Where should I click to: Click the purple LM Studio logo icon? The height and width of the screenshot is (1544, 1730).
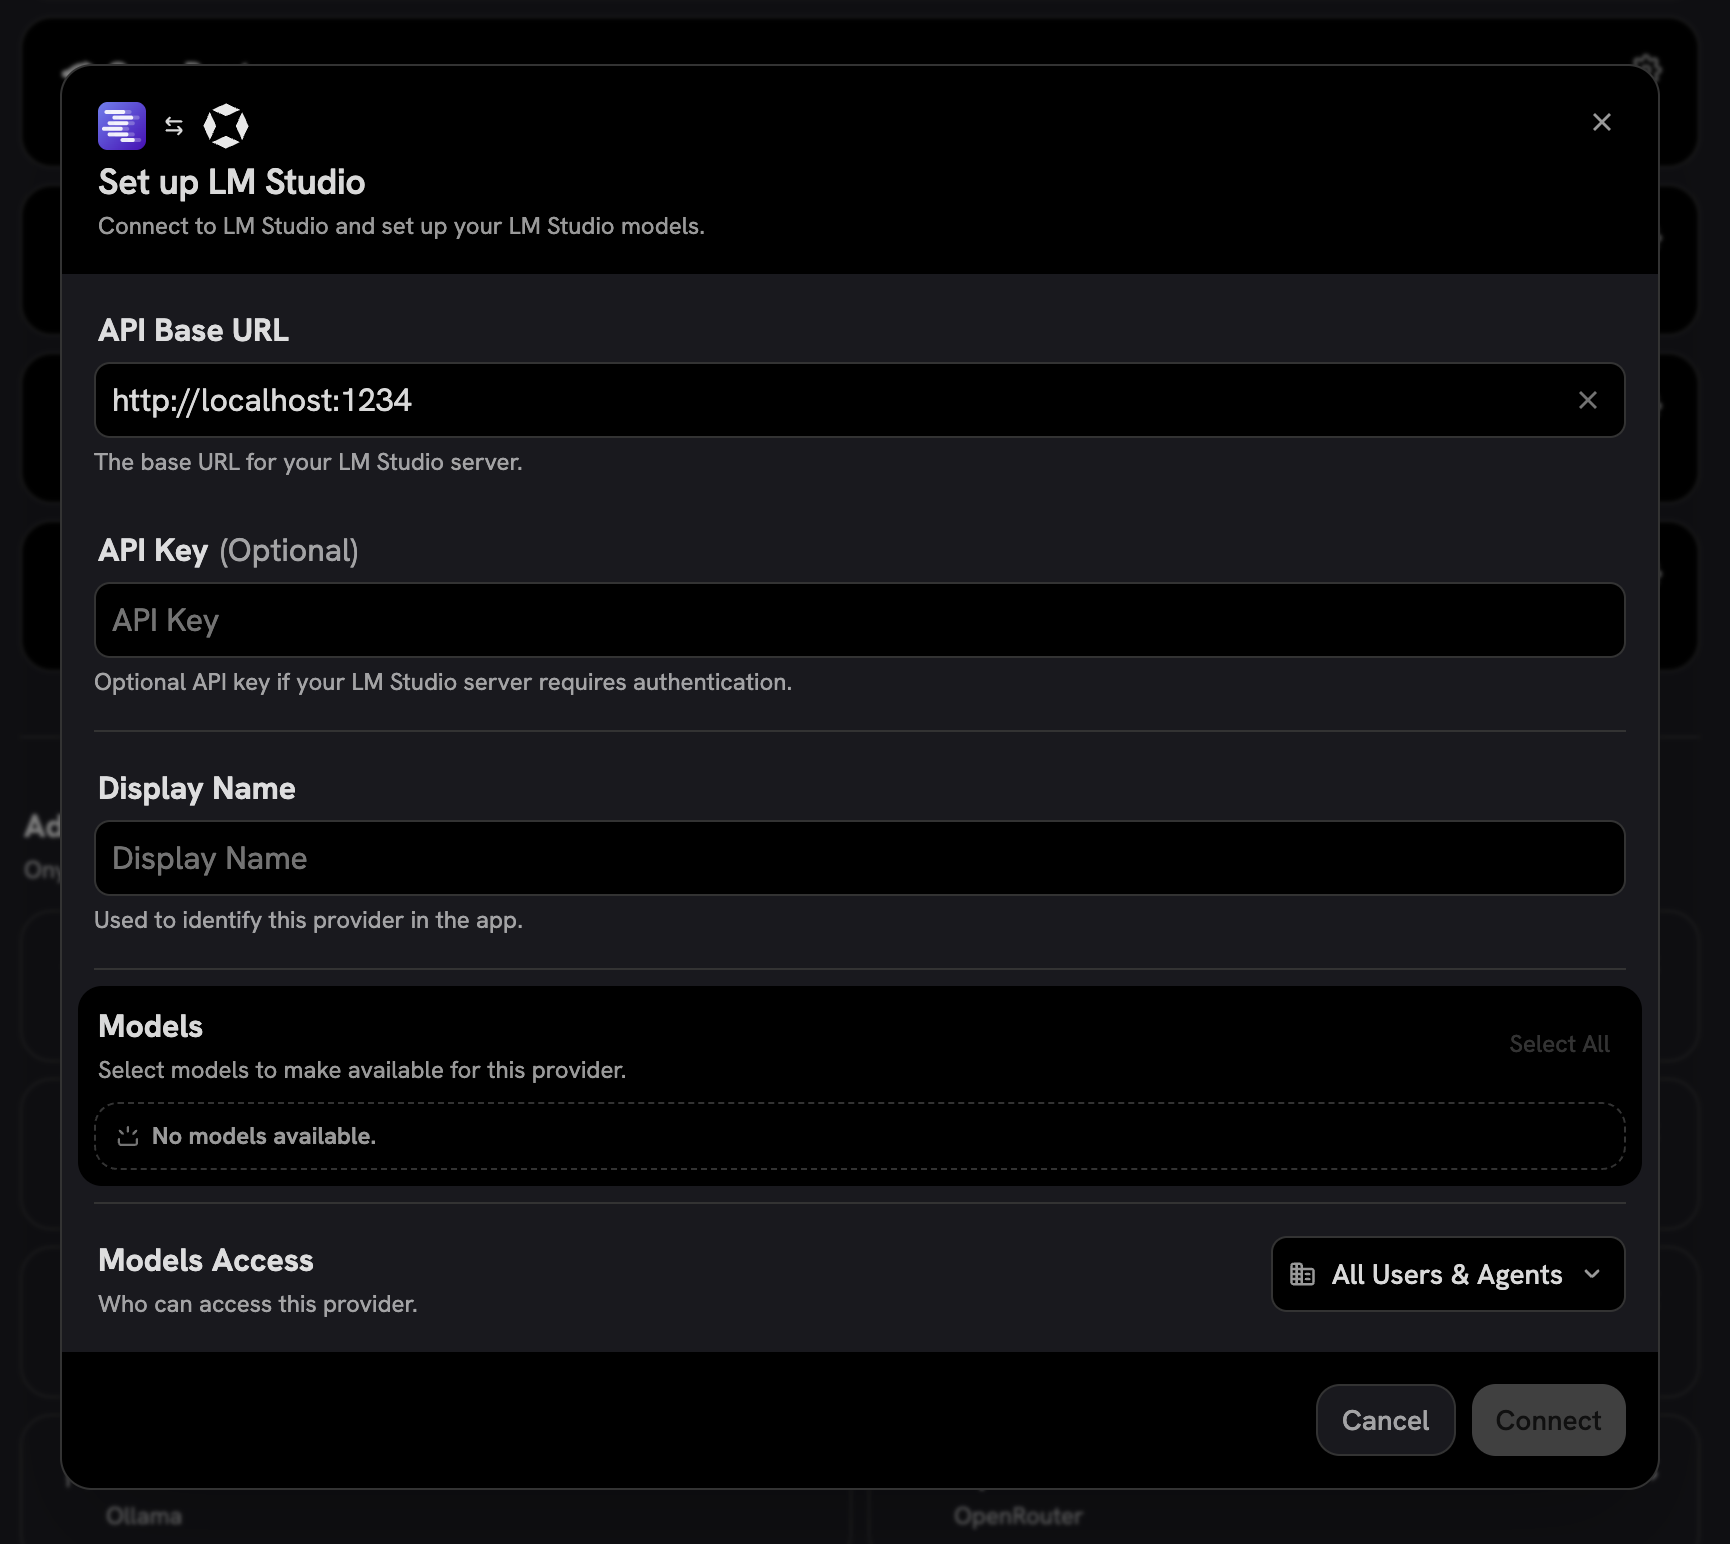click(x=121, y=125)
